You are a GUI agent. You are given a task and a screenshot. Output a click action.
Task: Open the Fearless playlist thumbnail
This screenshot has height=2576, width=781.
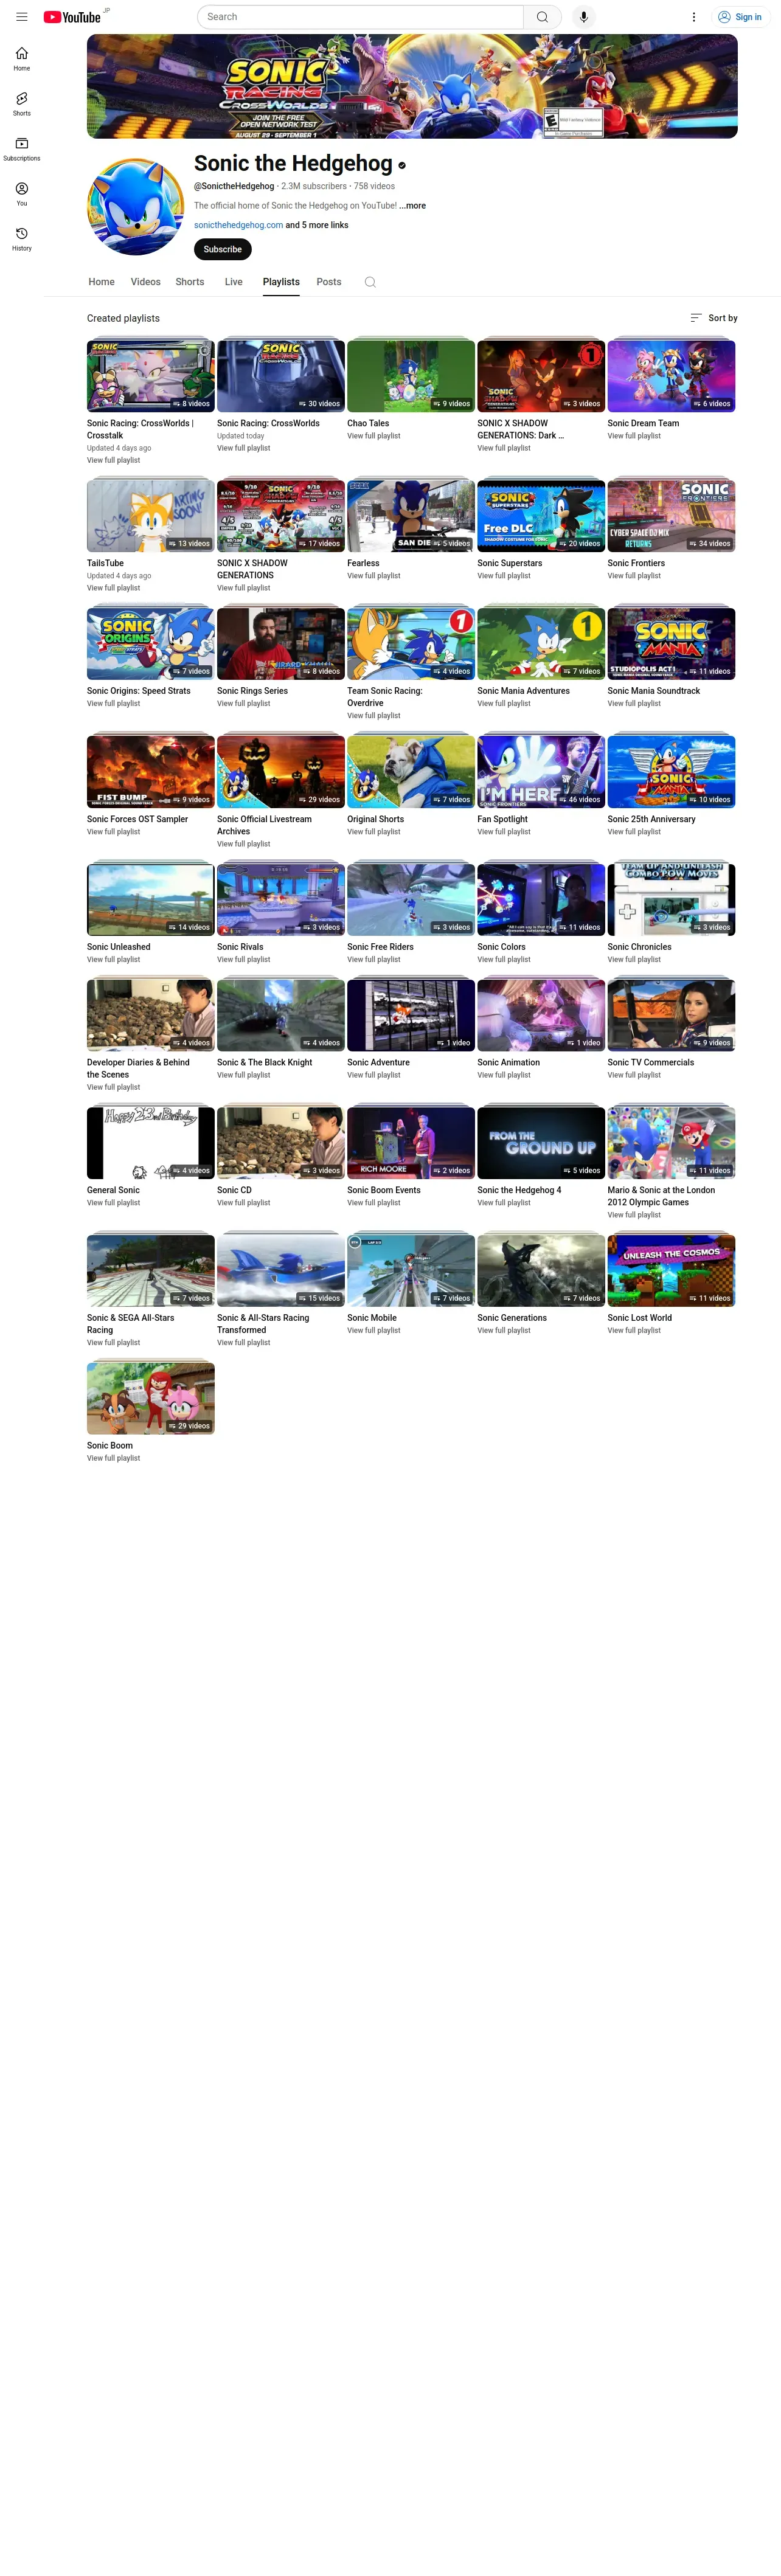pyautogui.click(x=411, y=516)
